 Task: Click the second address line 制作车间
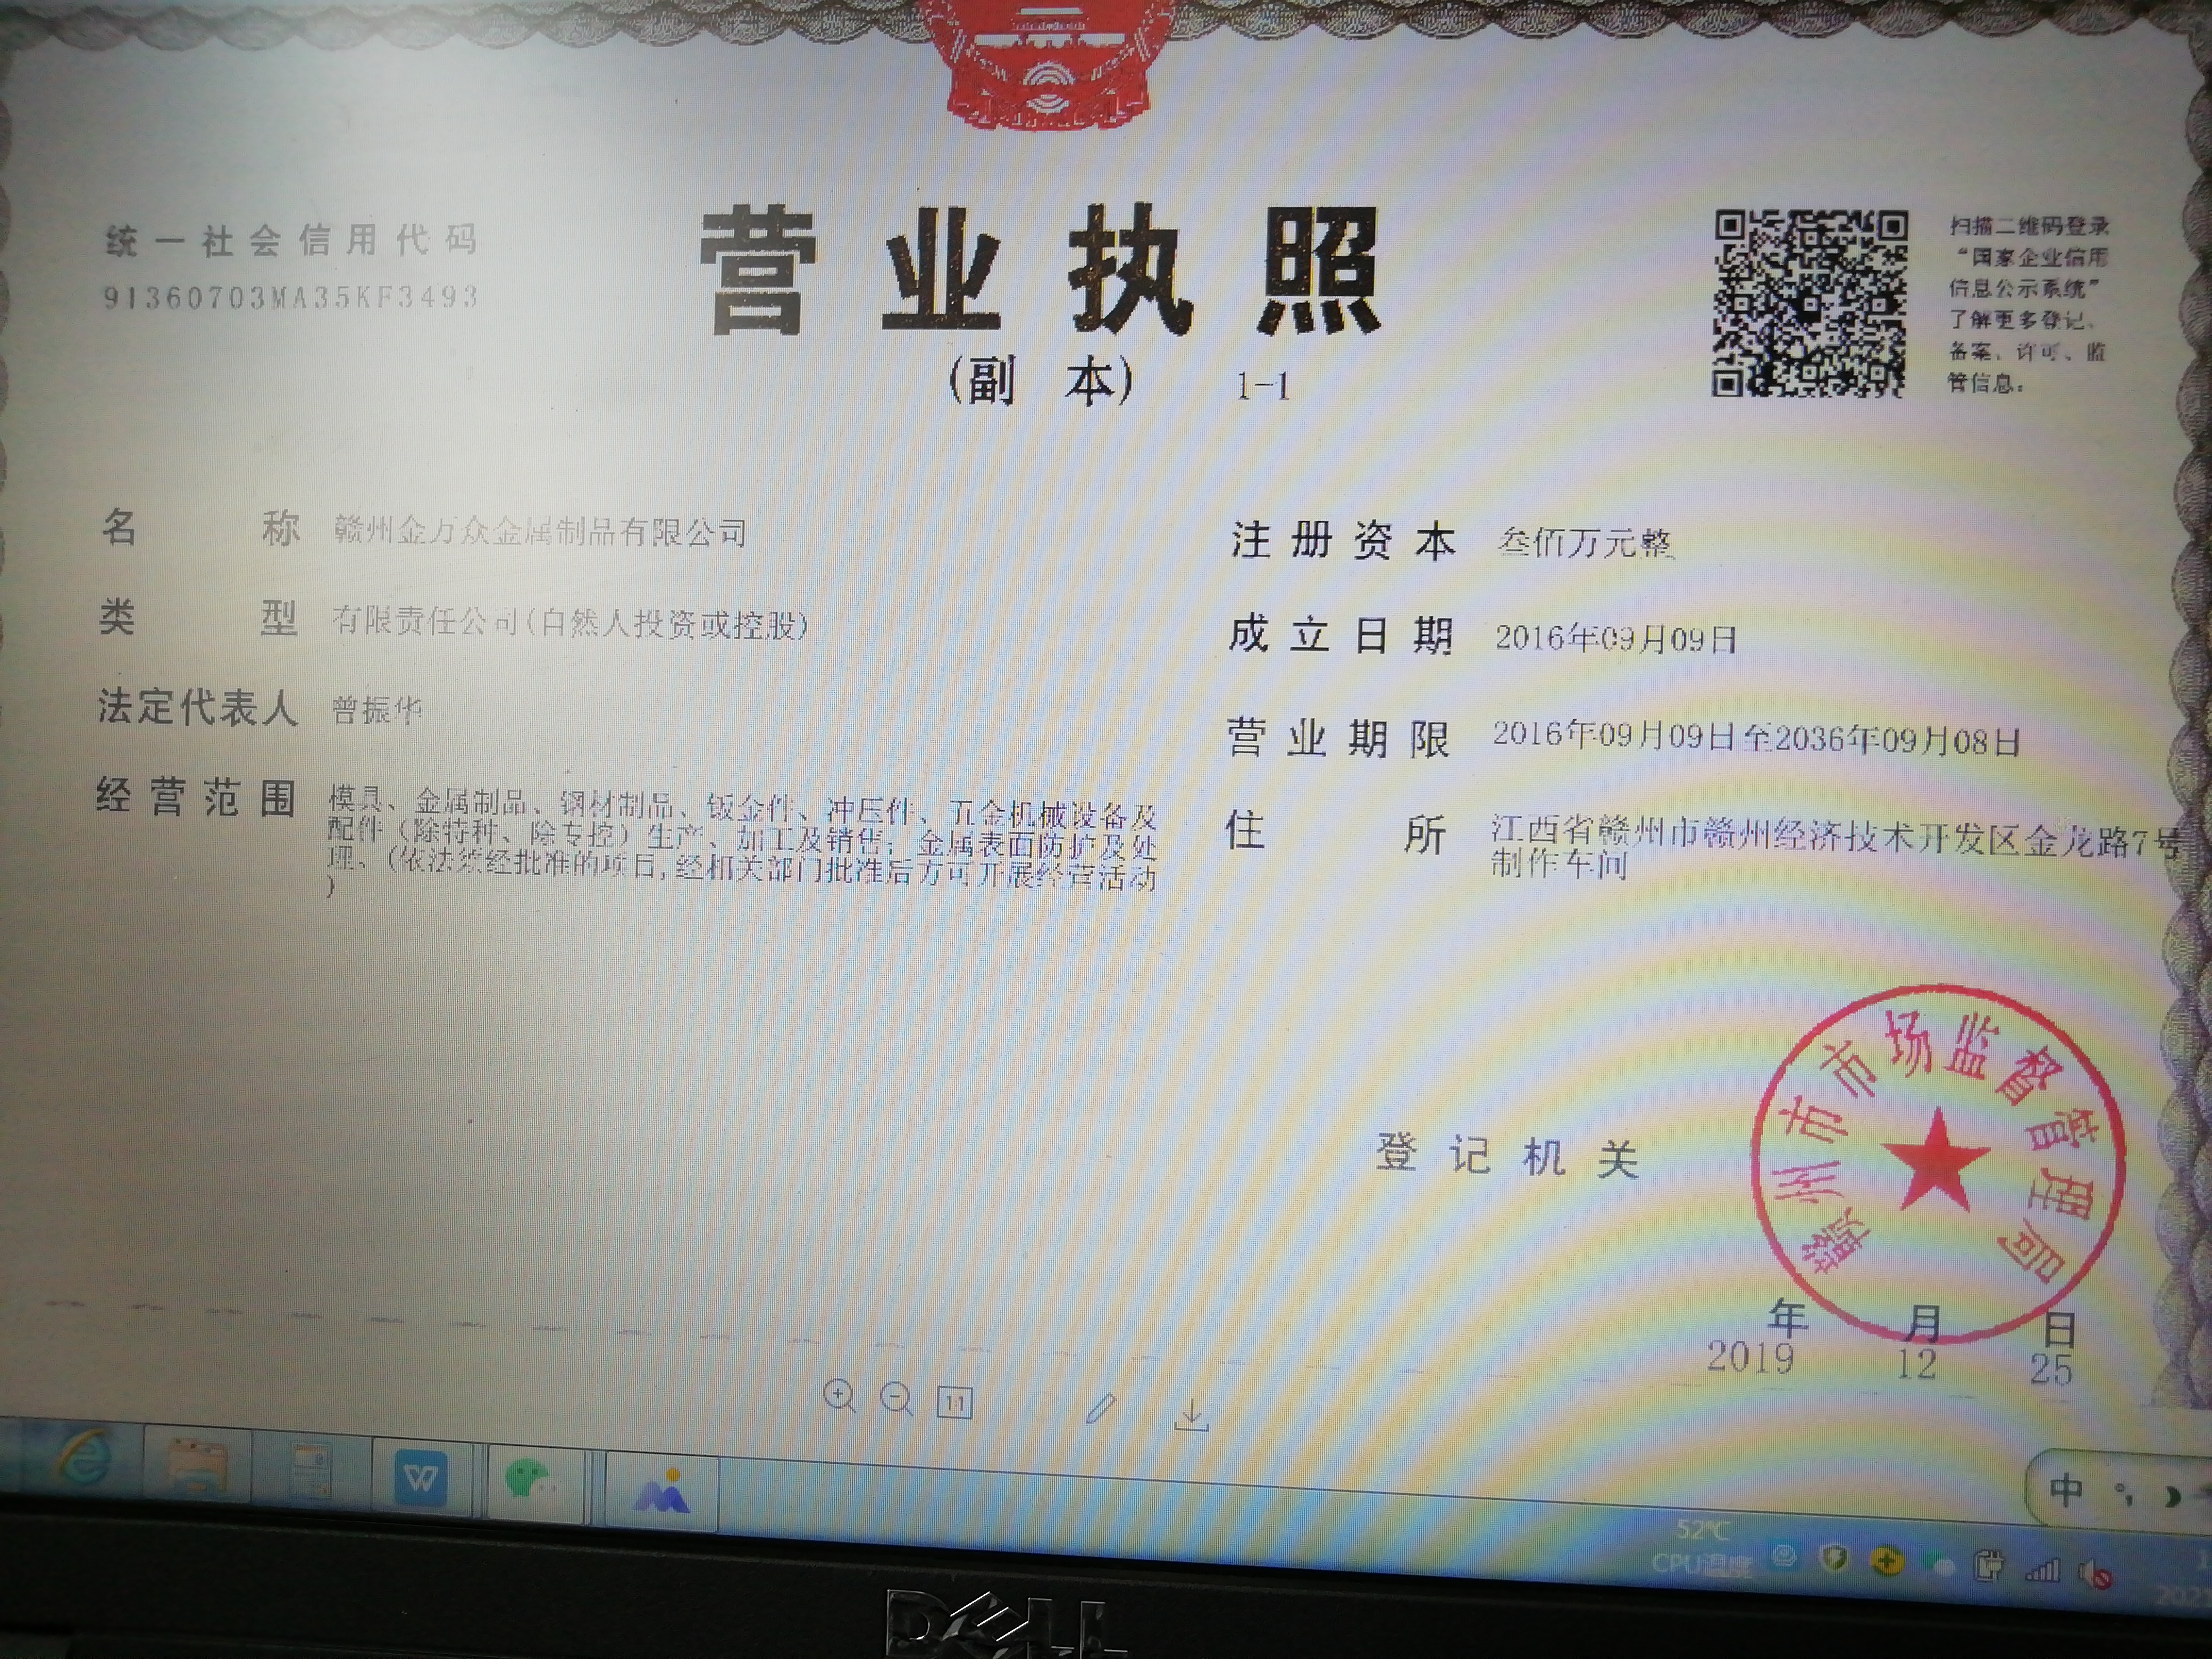point(1559,864)
